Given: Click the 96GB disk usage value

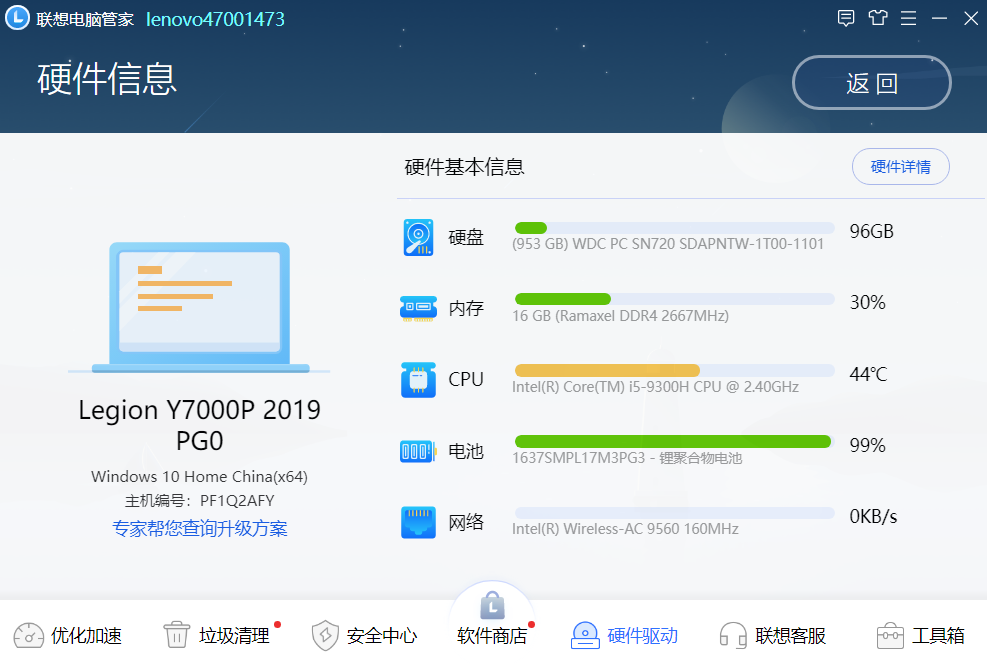Looking at the screenshot, I should [872, 232].
